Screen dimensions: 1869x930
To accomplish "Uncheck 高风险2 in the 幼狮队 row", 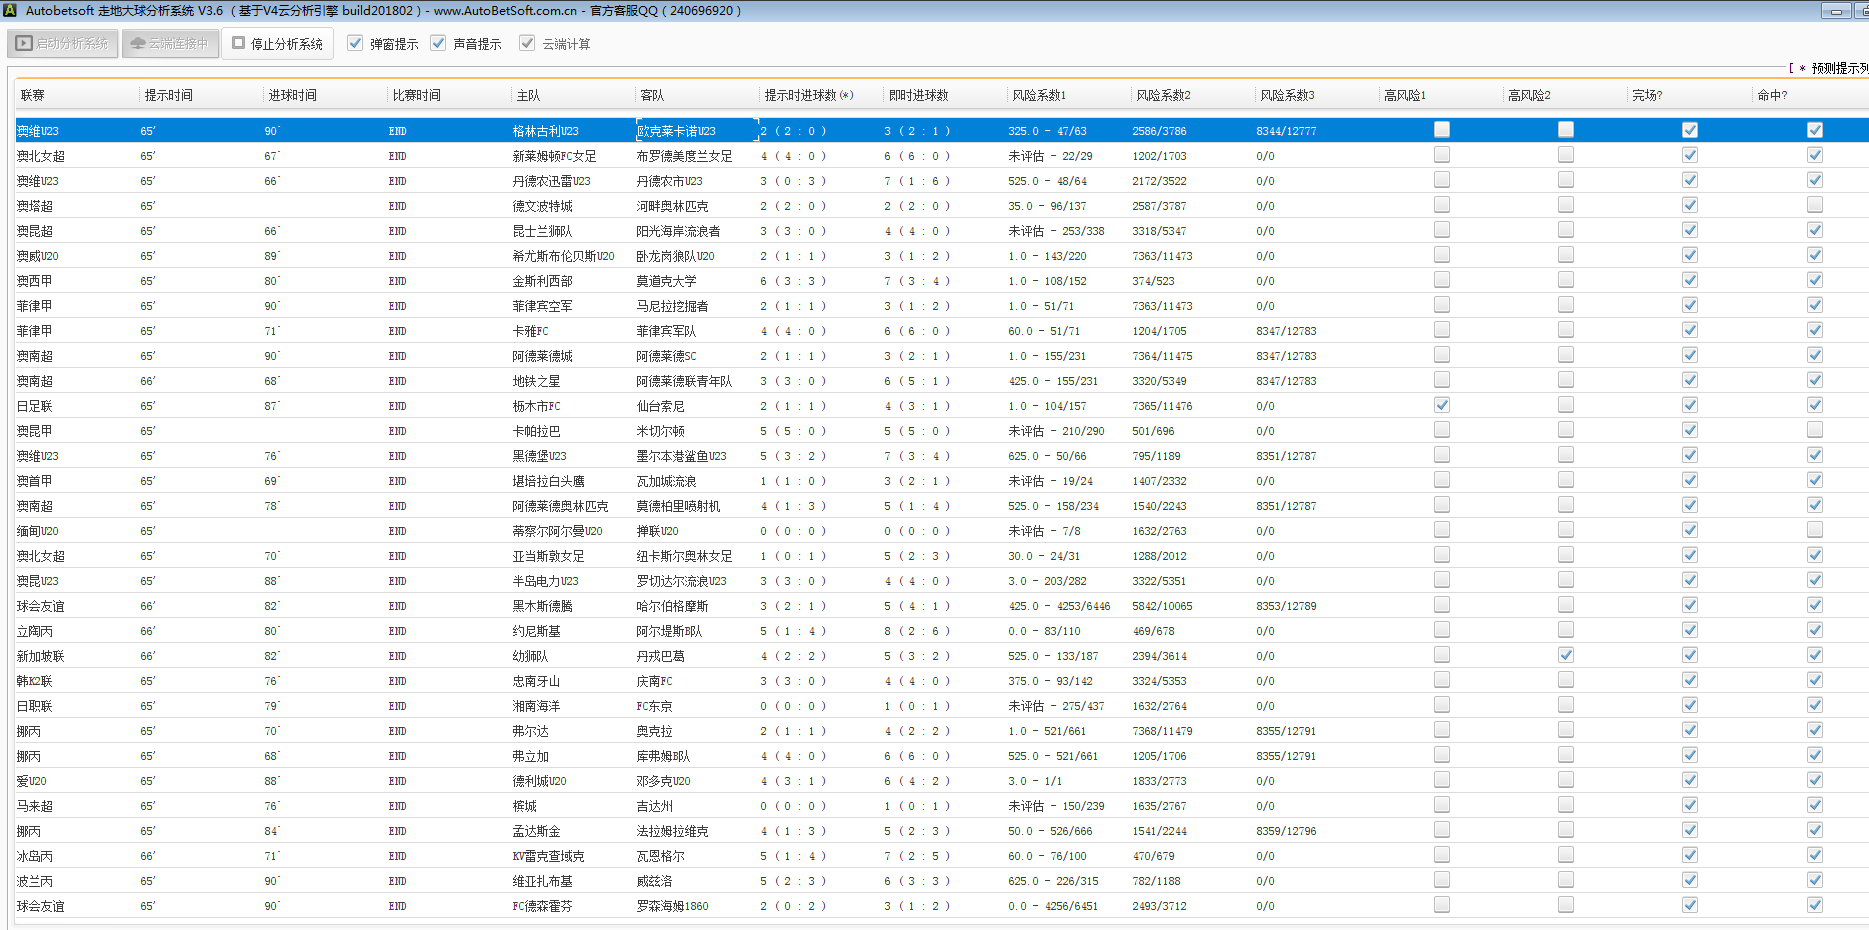I will pos(1565,655).
